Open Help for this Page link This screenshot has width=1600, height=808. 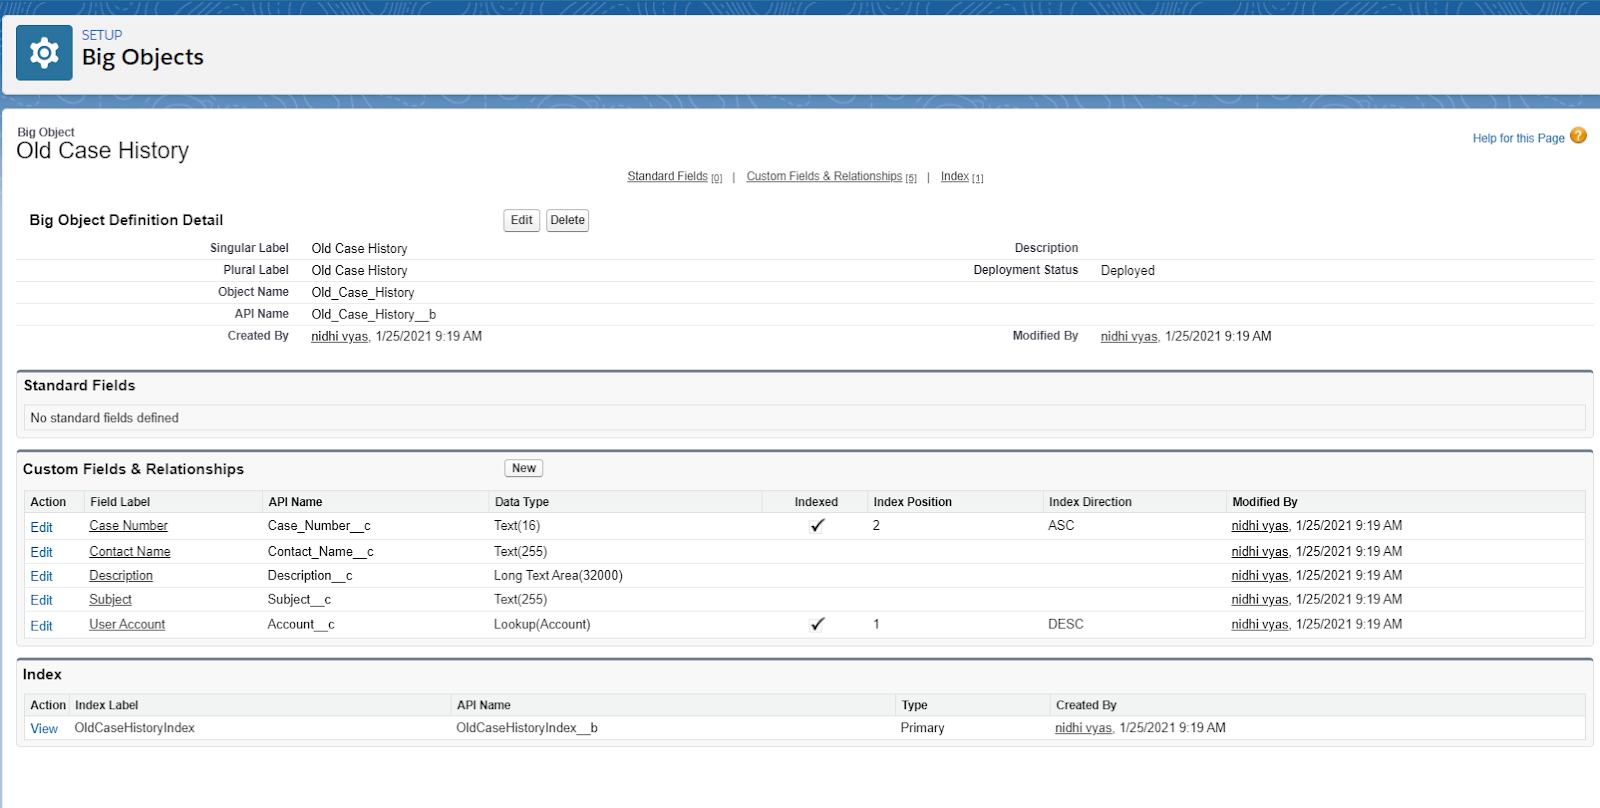pos(1518,138)
